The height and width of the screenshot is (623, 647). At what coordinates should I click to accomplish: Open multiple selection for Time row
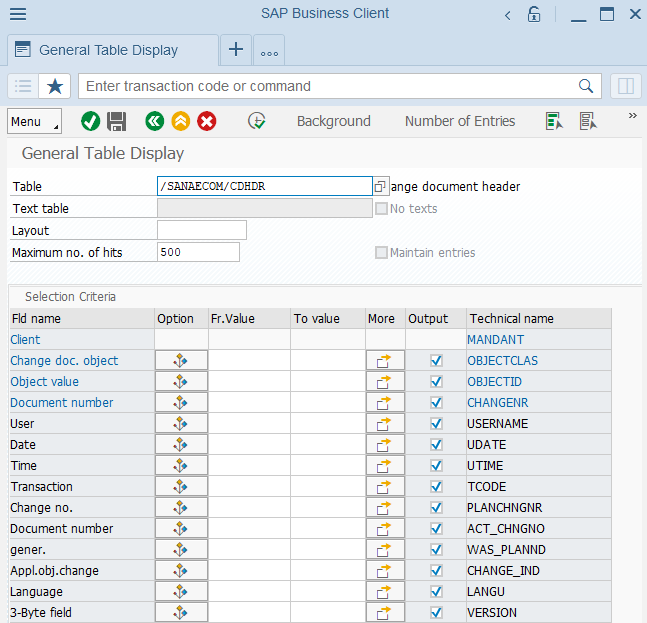[385, 466]
